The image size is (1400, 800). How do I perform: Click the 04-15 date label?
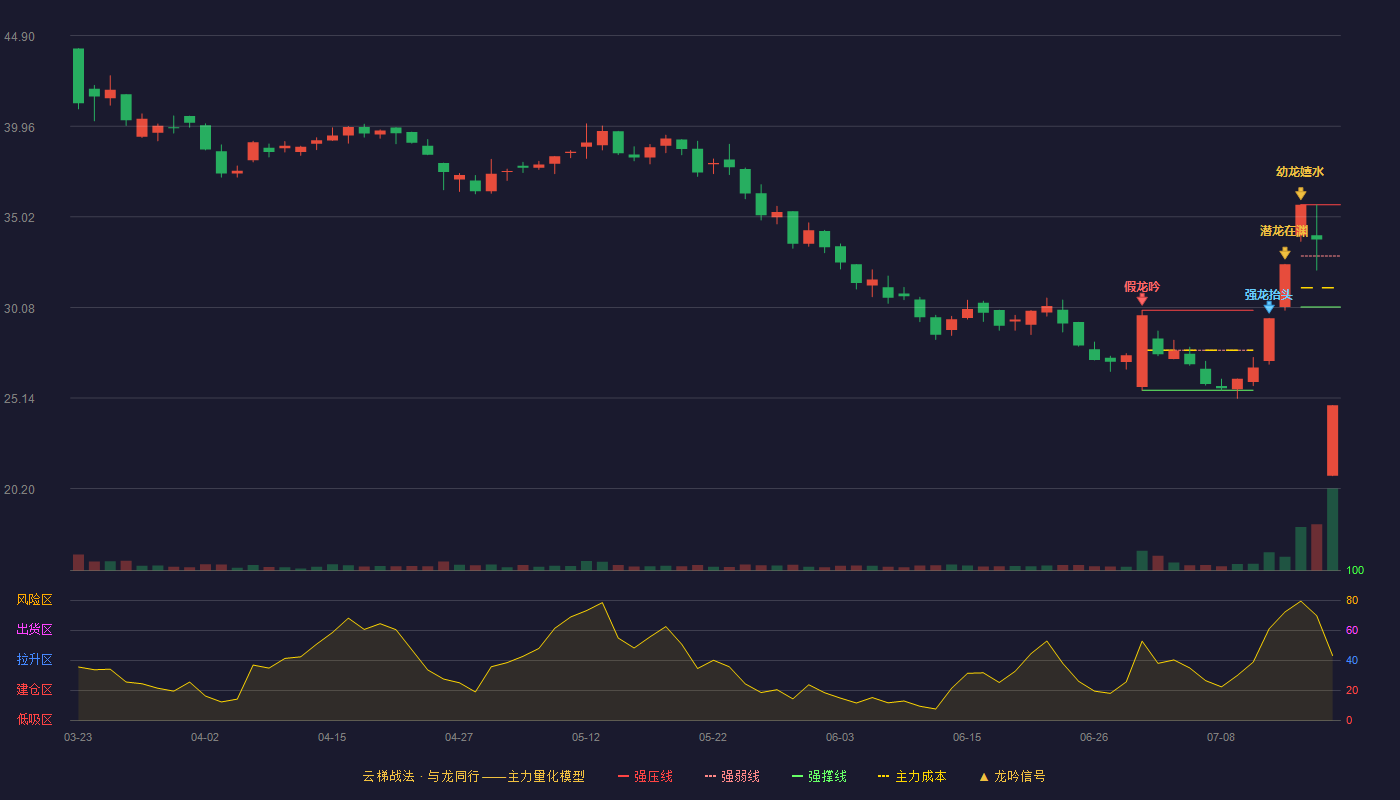[x=332, y=737]
